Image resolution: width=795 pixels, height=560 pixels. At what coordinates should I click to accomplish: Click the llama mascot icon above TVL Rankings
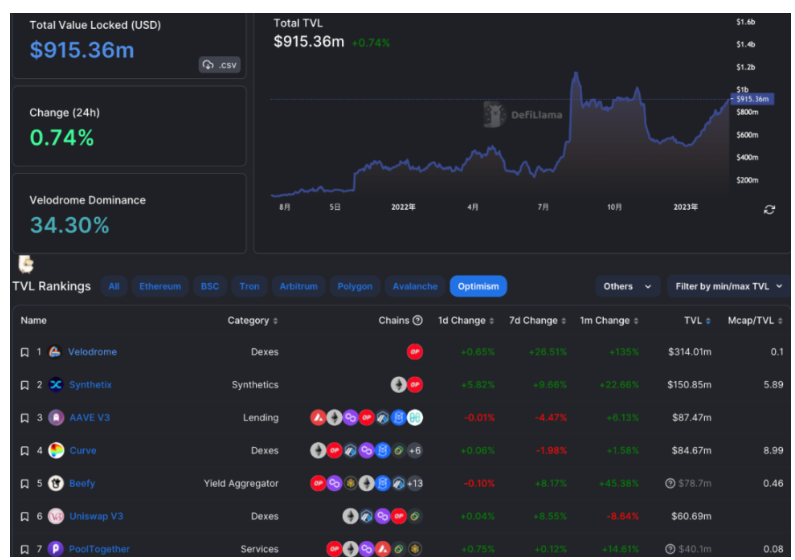pos(26,265)
